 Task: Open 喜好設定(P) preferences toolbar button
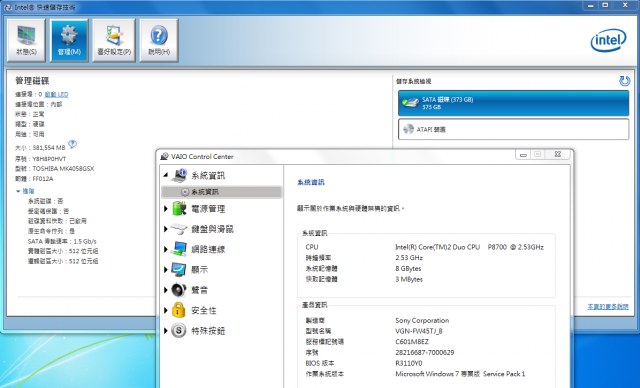(x=114, y=40)
